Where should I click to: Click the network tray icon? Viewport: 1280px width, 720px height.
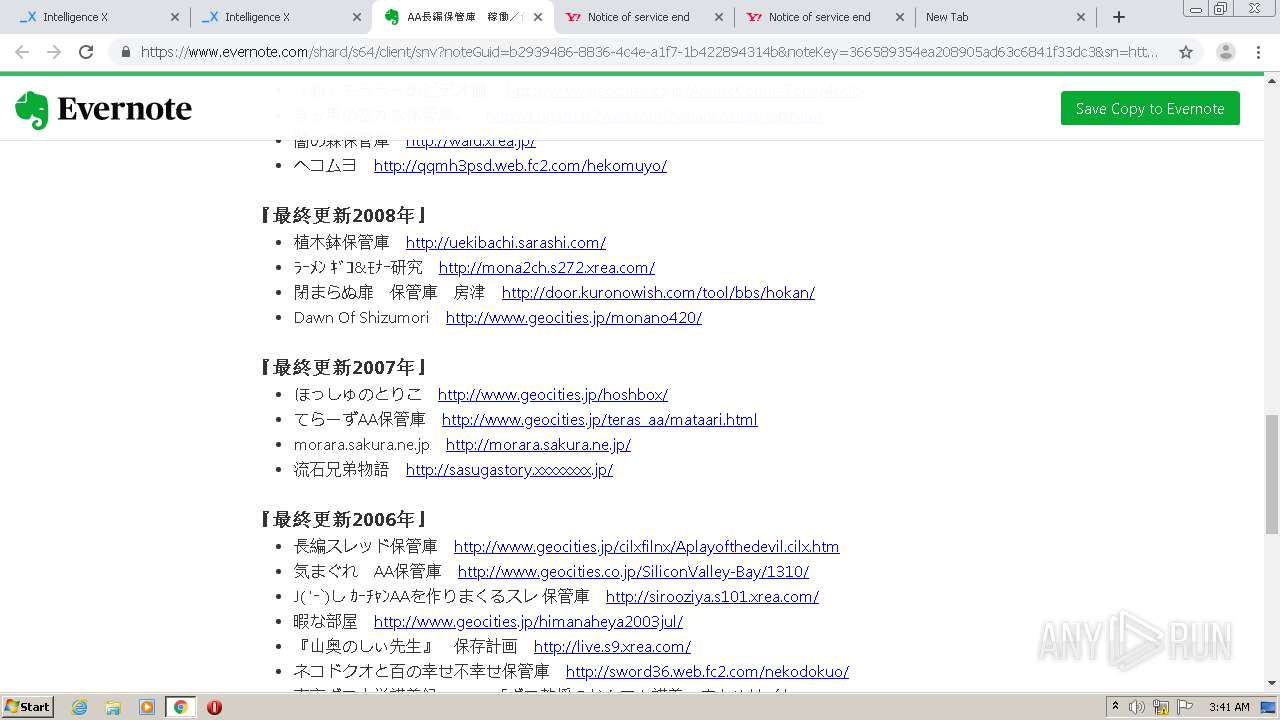point(1161,707)
